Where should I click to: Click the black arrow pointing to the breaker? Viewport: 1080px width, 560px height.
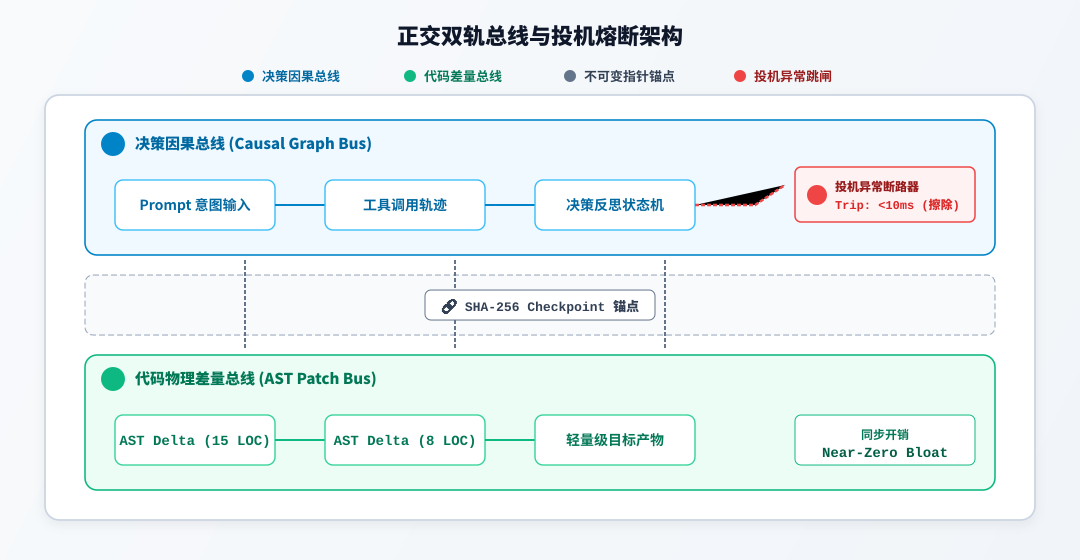740,196
